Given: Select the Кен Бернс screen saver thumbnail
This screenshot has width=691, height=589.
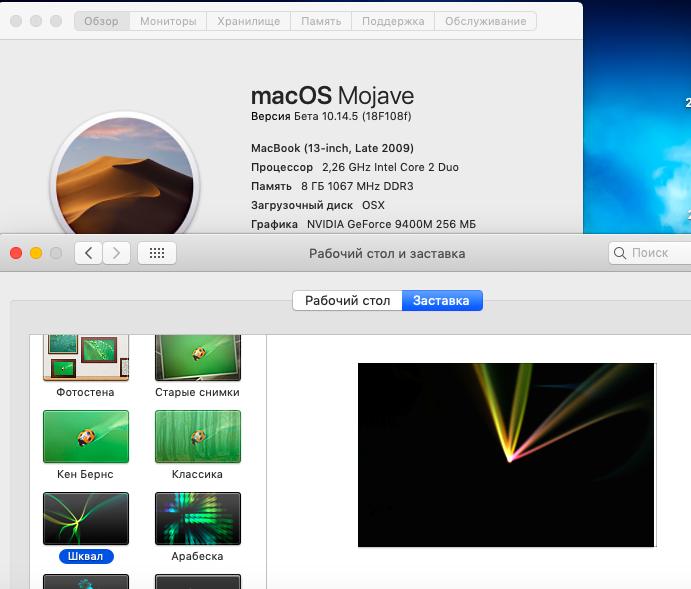Looking at the screenshot, I should tap(86, 437).
